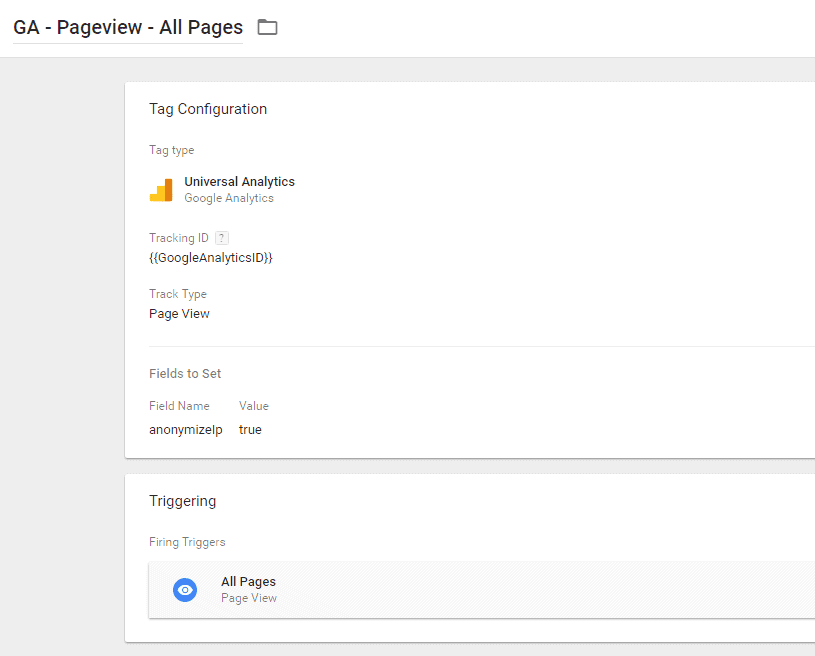815x656 pixels.
Task: Open the Tracking ID help question mark
Action: point(222,238)
